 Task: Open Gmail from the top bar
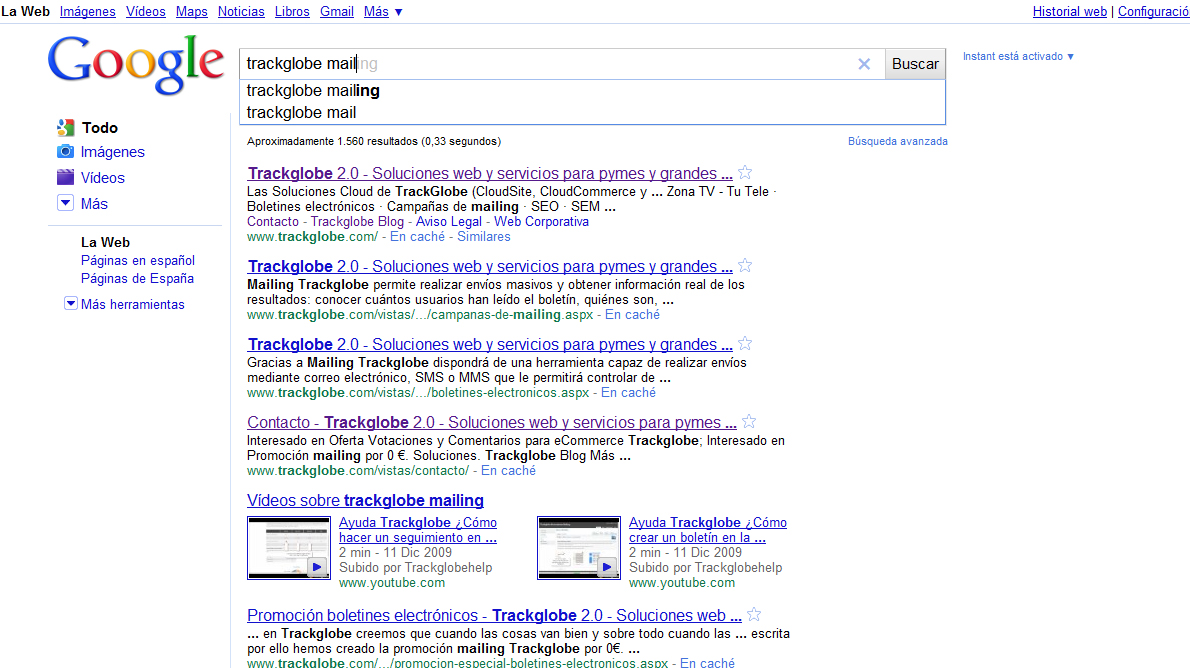337,11
